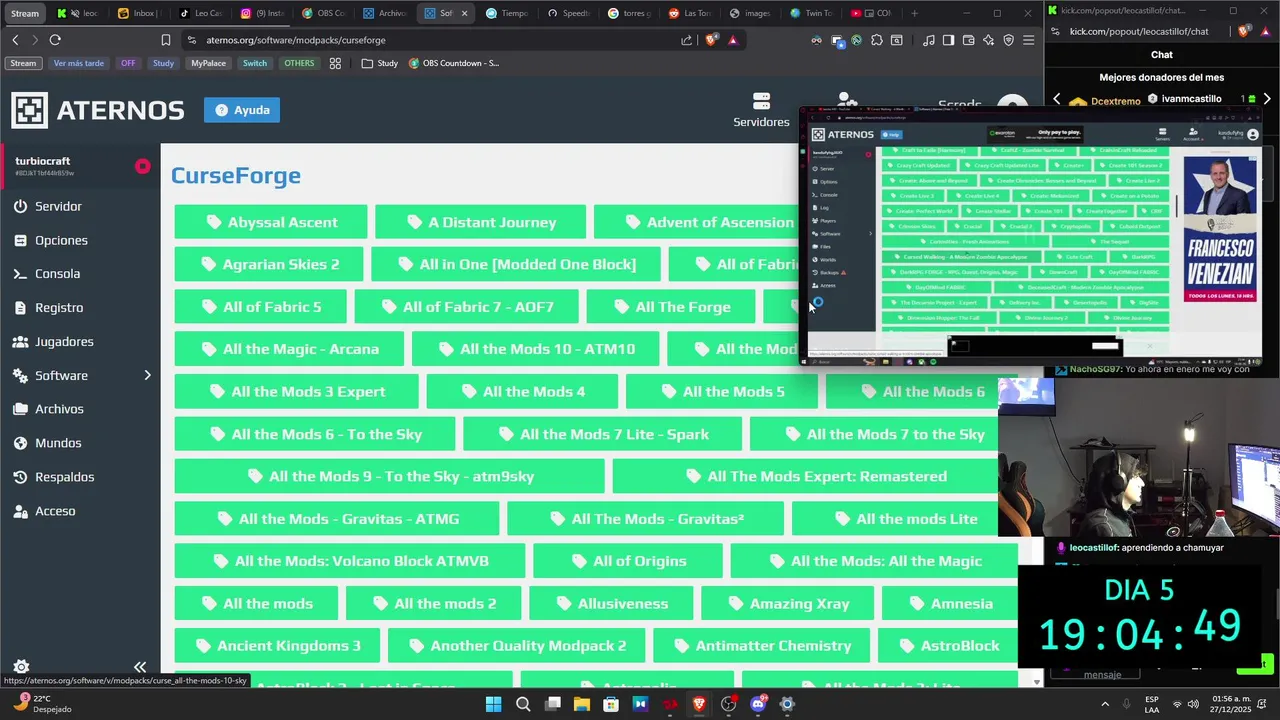Select All the Mods 3 Expert
Screen dimensions: 1280x720
tap(296, 391)
